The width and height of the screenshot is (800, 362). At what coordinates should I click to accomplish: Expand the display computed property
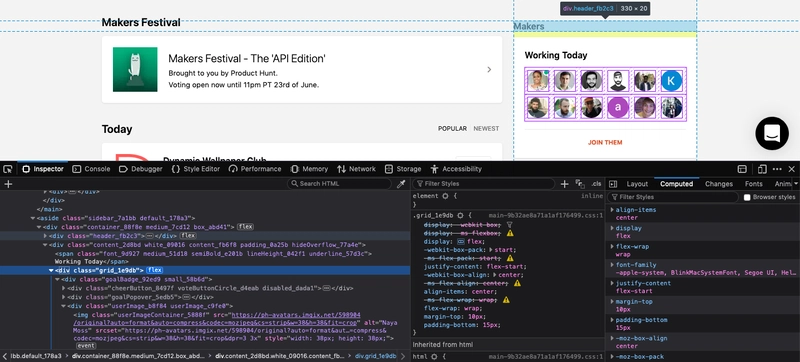coord(612,228)
